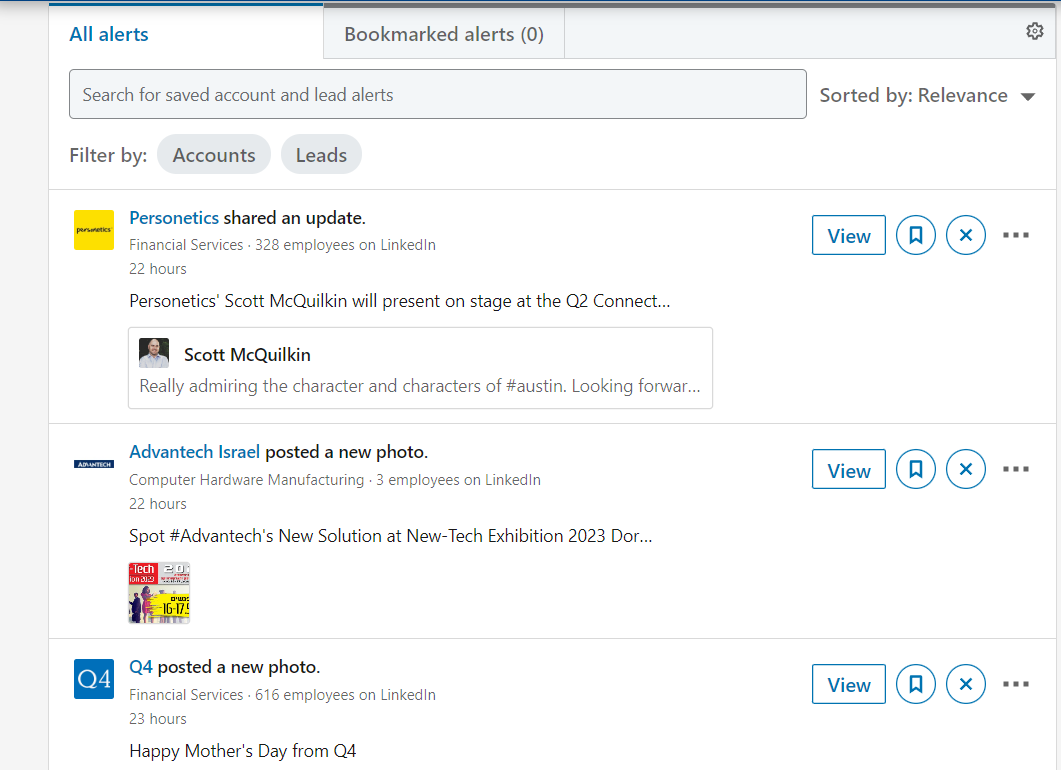Focus the saved account and lead alerts search field
Screen dimensions: 1061x770
pyautogui.click(x=438, y=94)
